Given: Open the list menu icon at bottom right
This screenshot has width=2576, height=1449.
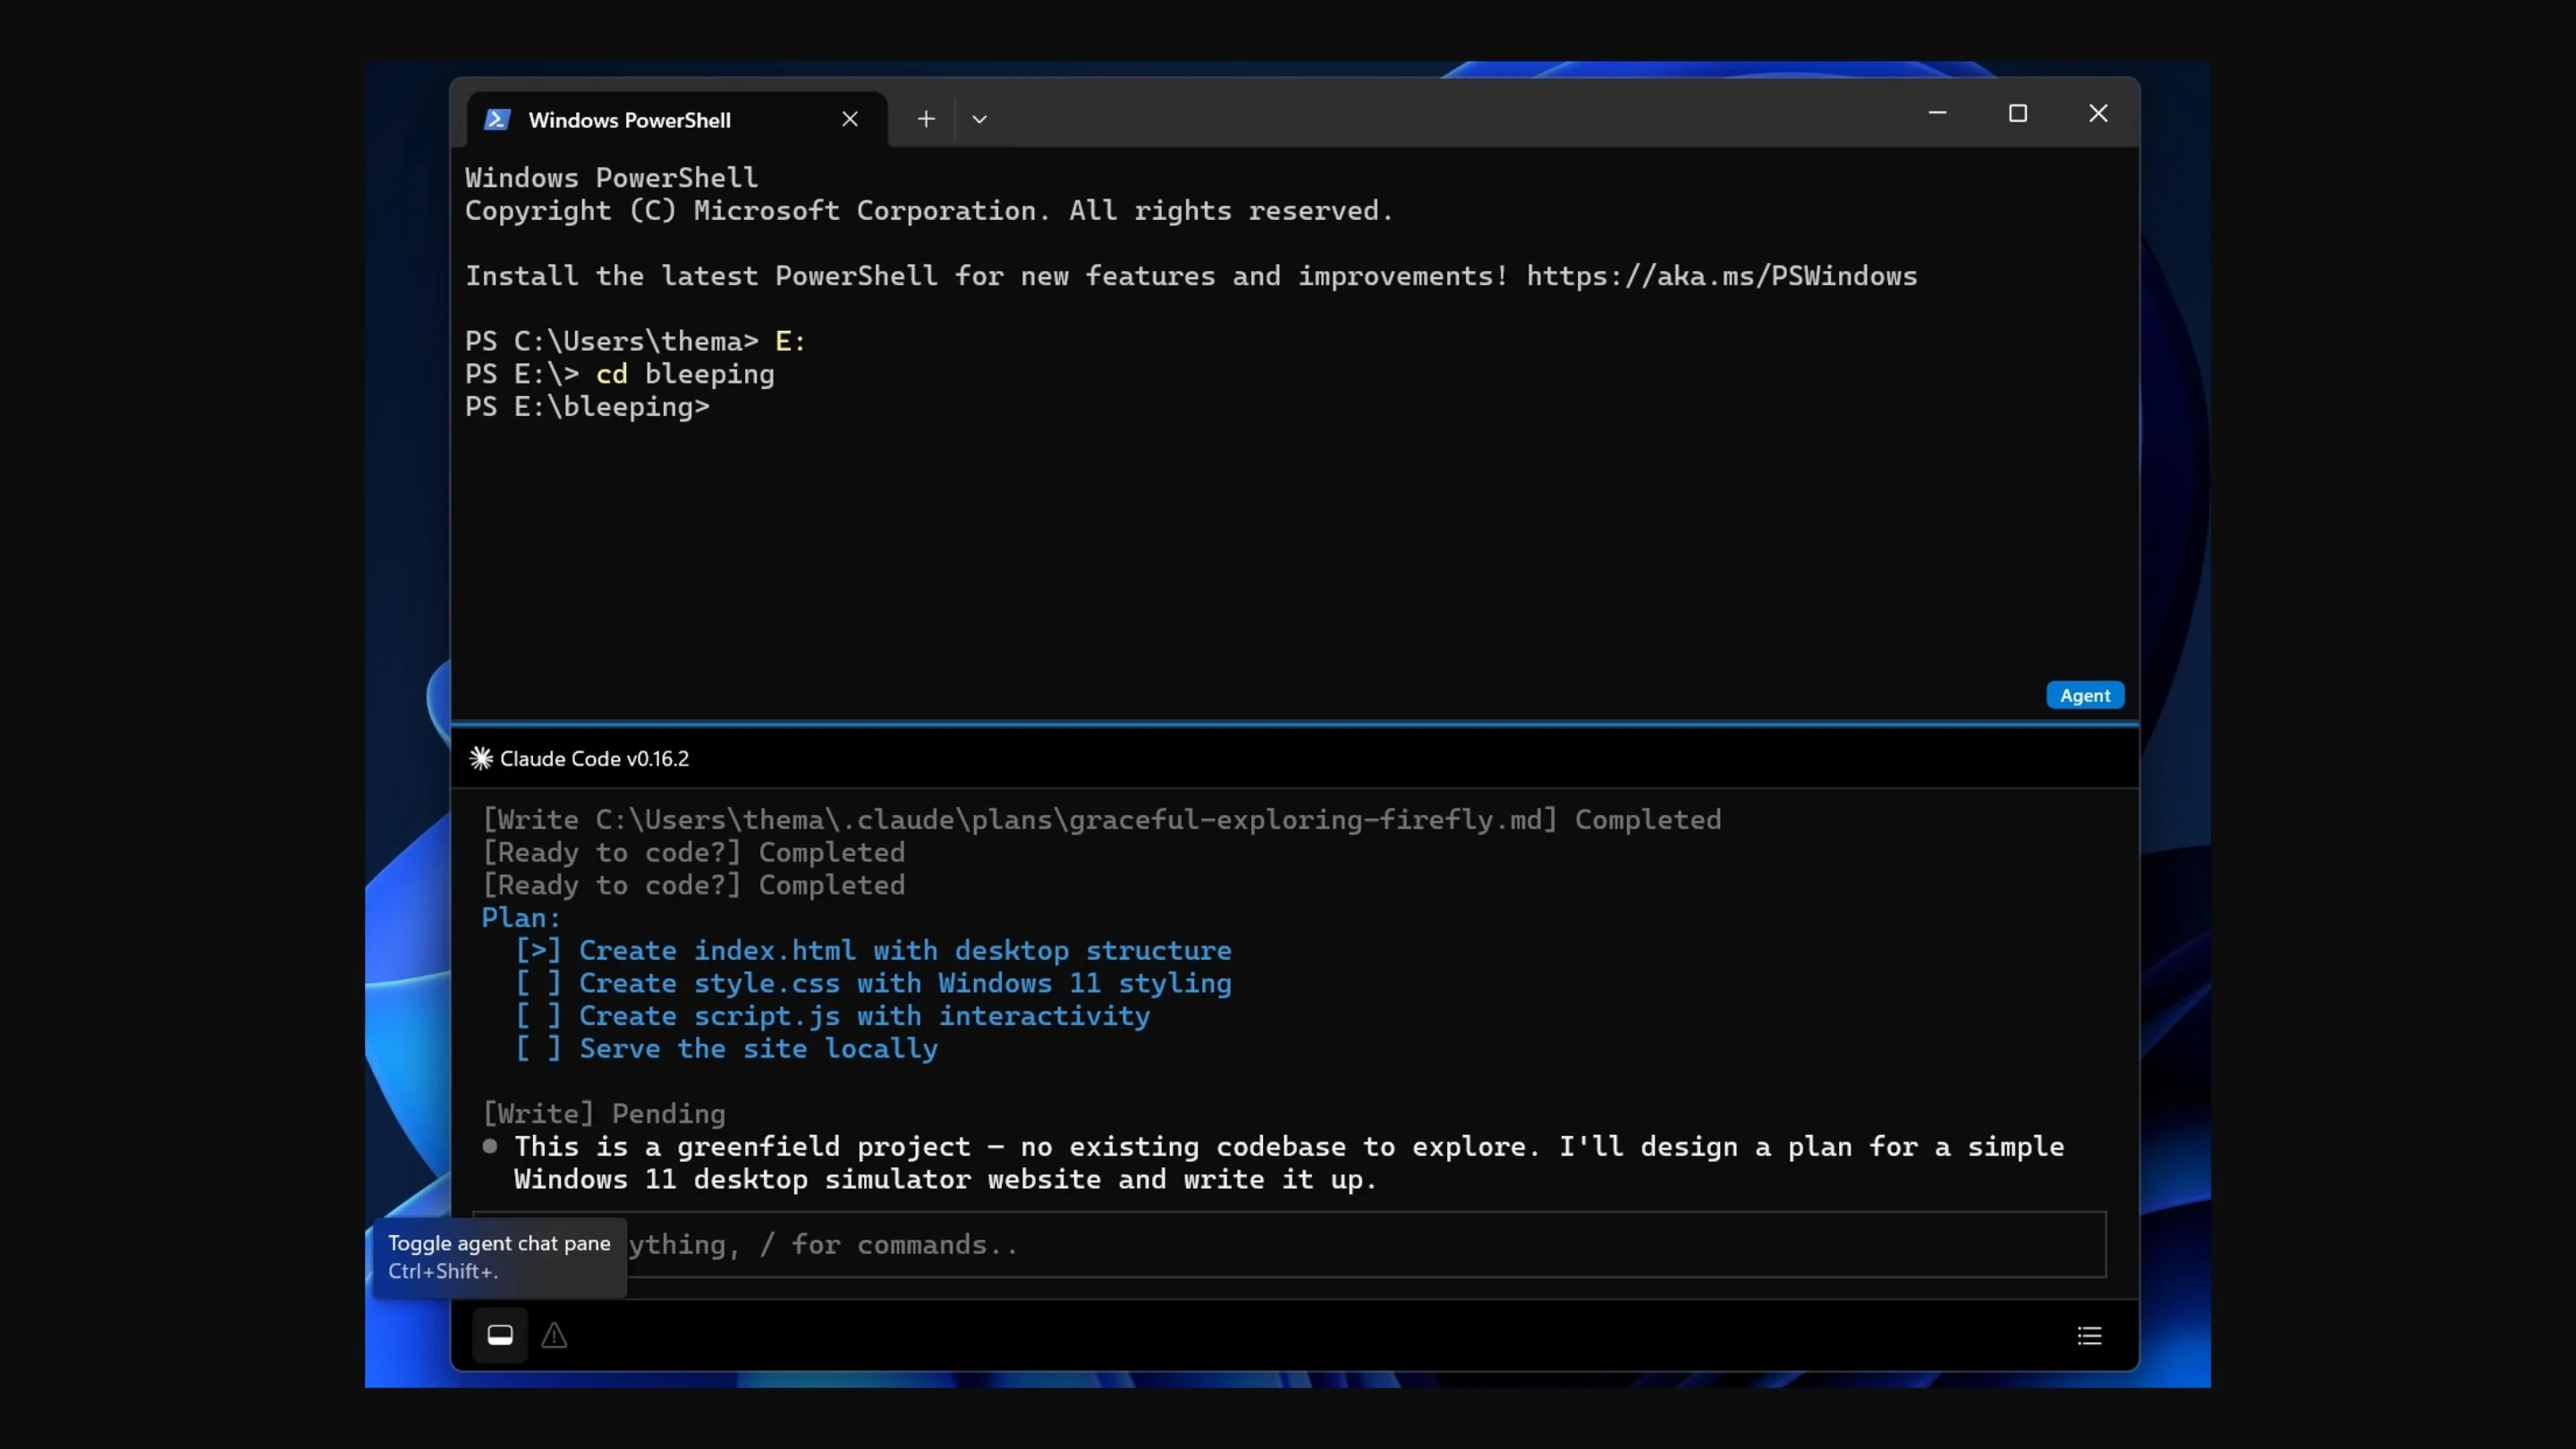Looking at the screenshot, I should tap(2089, 1336).
